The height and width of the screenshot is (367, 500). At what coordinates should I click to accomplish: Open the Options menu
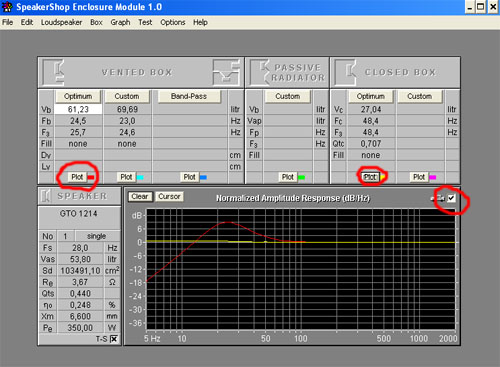coord(173,22)
